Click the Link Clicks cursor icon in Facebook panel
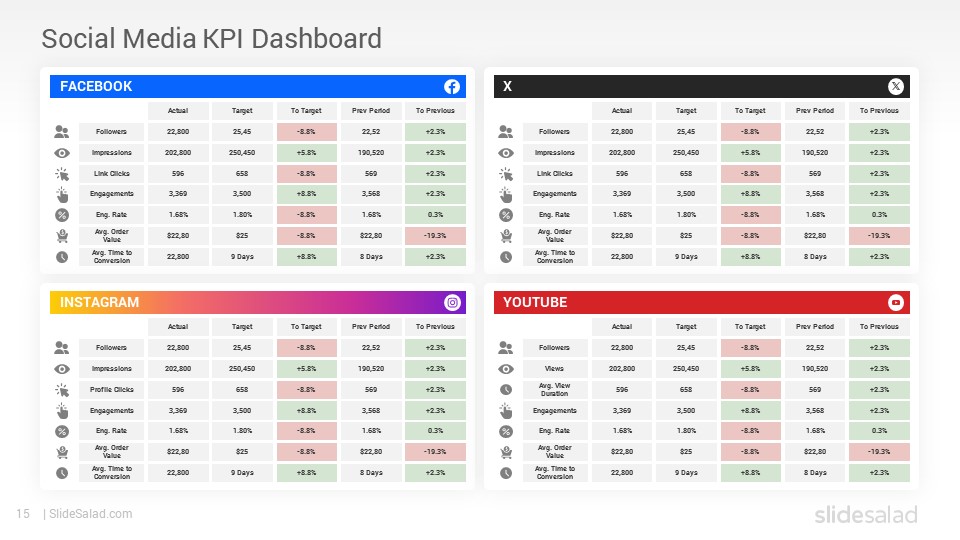Screen dimensions: 960x540 62,174
